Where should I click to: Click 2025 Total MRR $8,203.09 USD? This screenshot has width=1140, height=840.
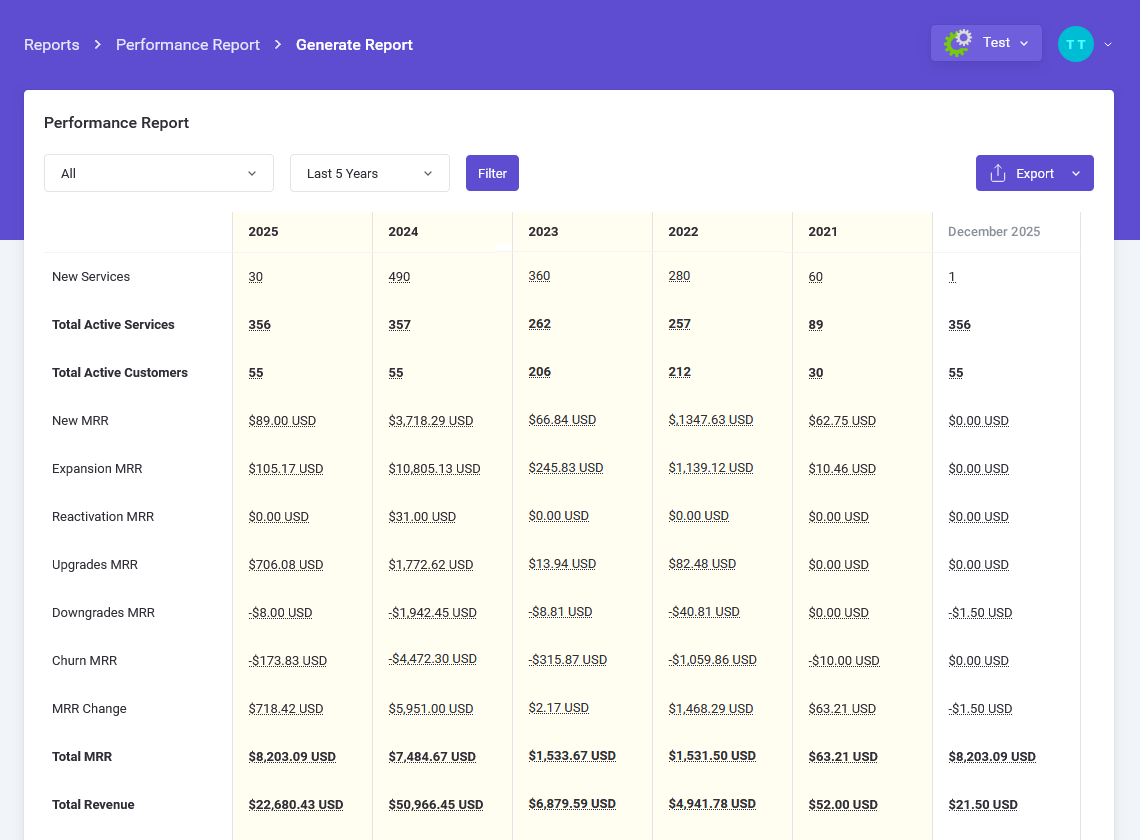(x=292, y=757)
